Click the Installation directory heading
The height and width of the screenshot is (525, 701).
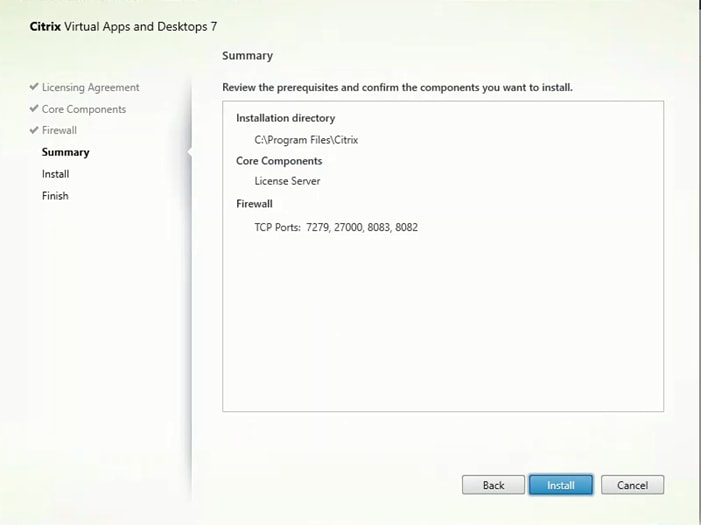pos(285,118)
